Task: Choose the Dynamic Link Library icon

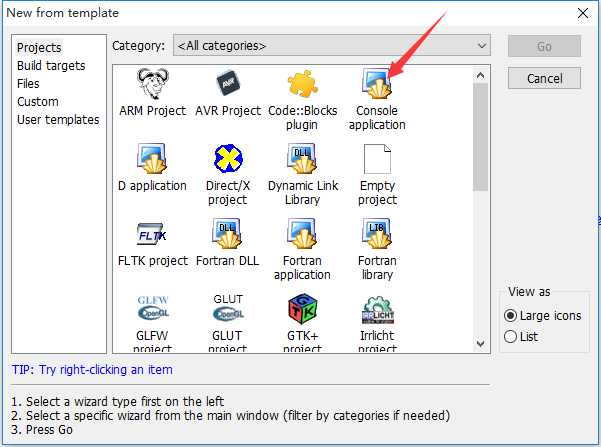Action: (x=302, y=158)
